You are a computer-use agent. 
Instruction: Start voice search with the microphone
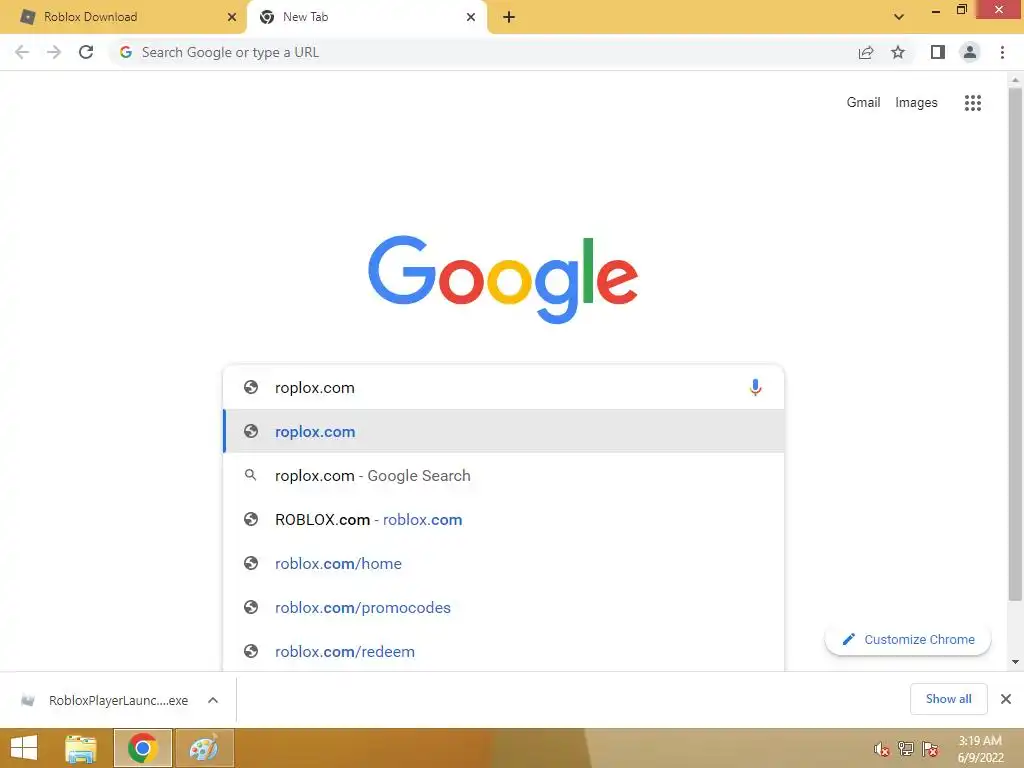click(x=755, y=387)
